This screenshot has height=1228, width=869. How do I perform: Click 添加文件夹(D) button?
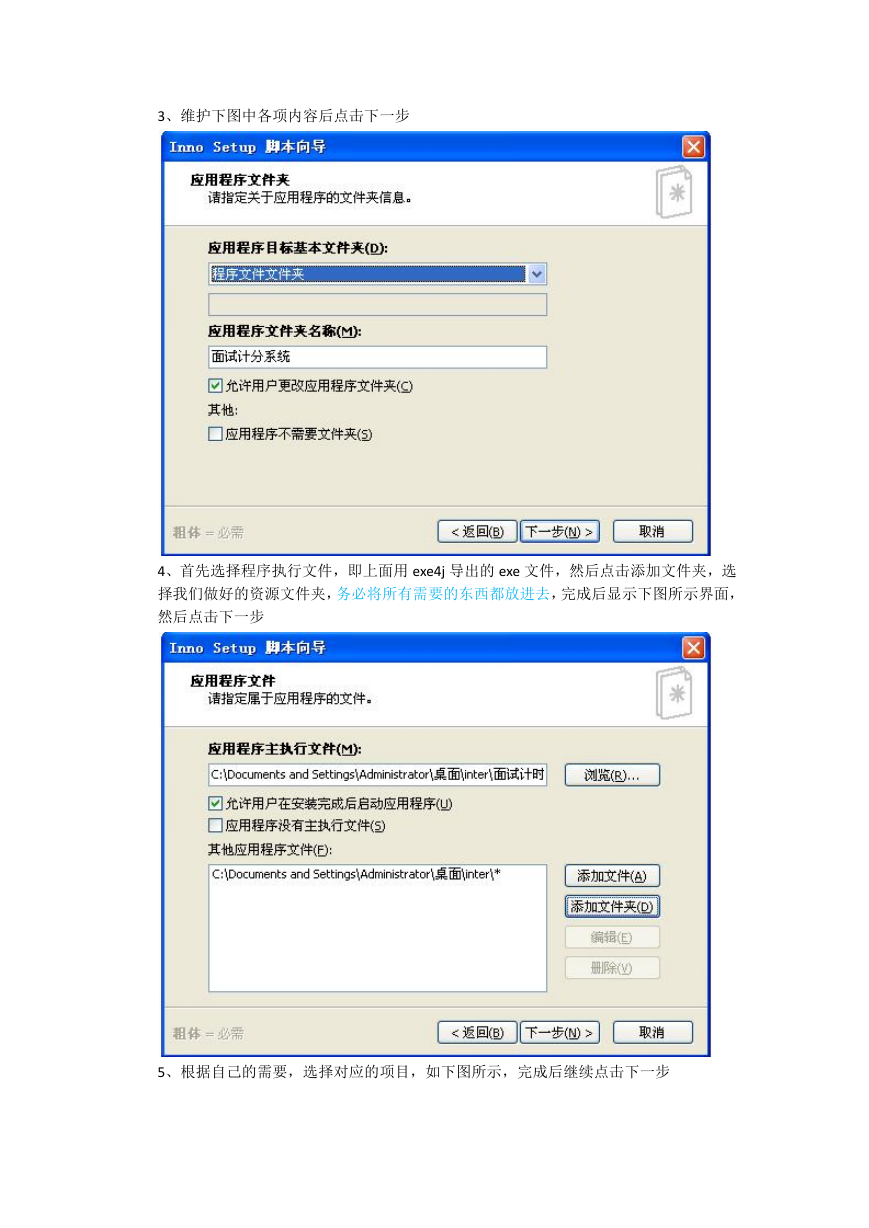pos(612,907)
